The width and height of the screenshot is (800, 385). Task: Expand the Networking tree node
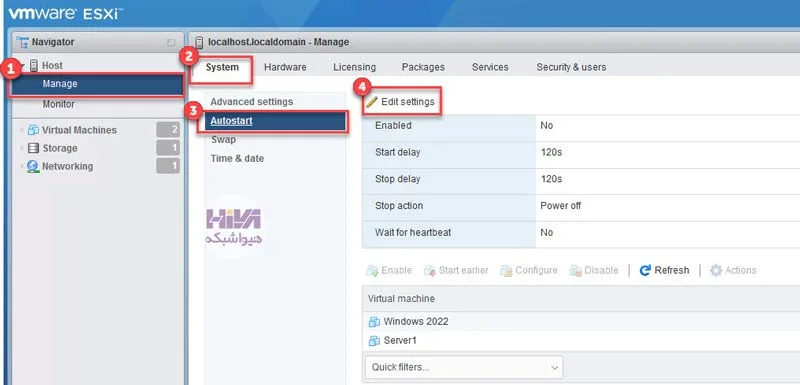[x=21, y=167]
